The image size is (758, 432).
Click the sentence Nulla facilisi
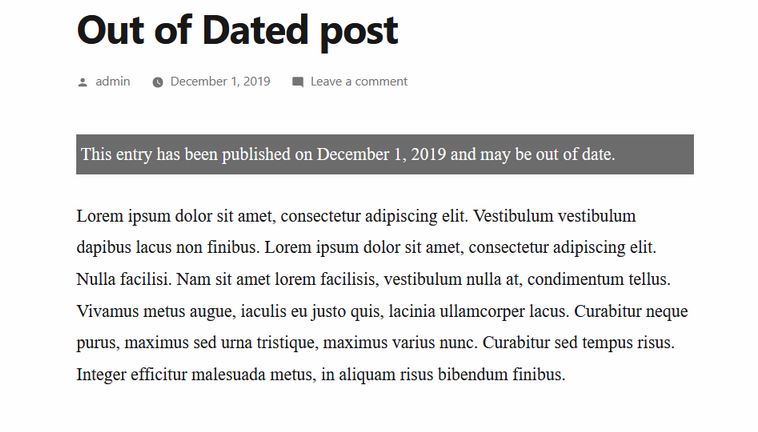click(x=124, y=279)
